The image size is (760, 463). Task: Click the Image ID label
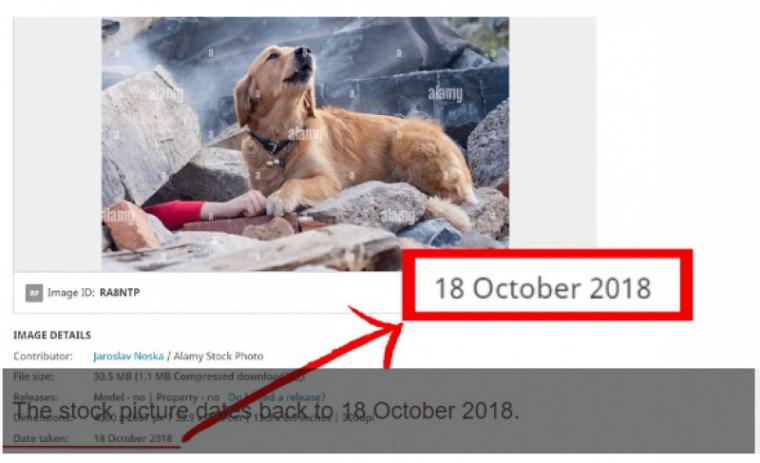click(71, 292)
